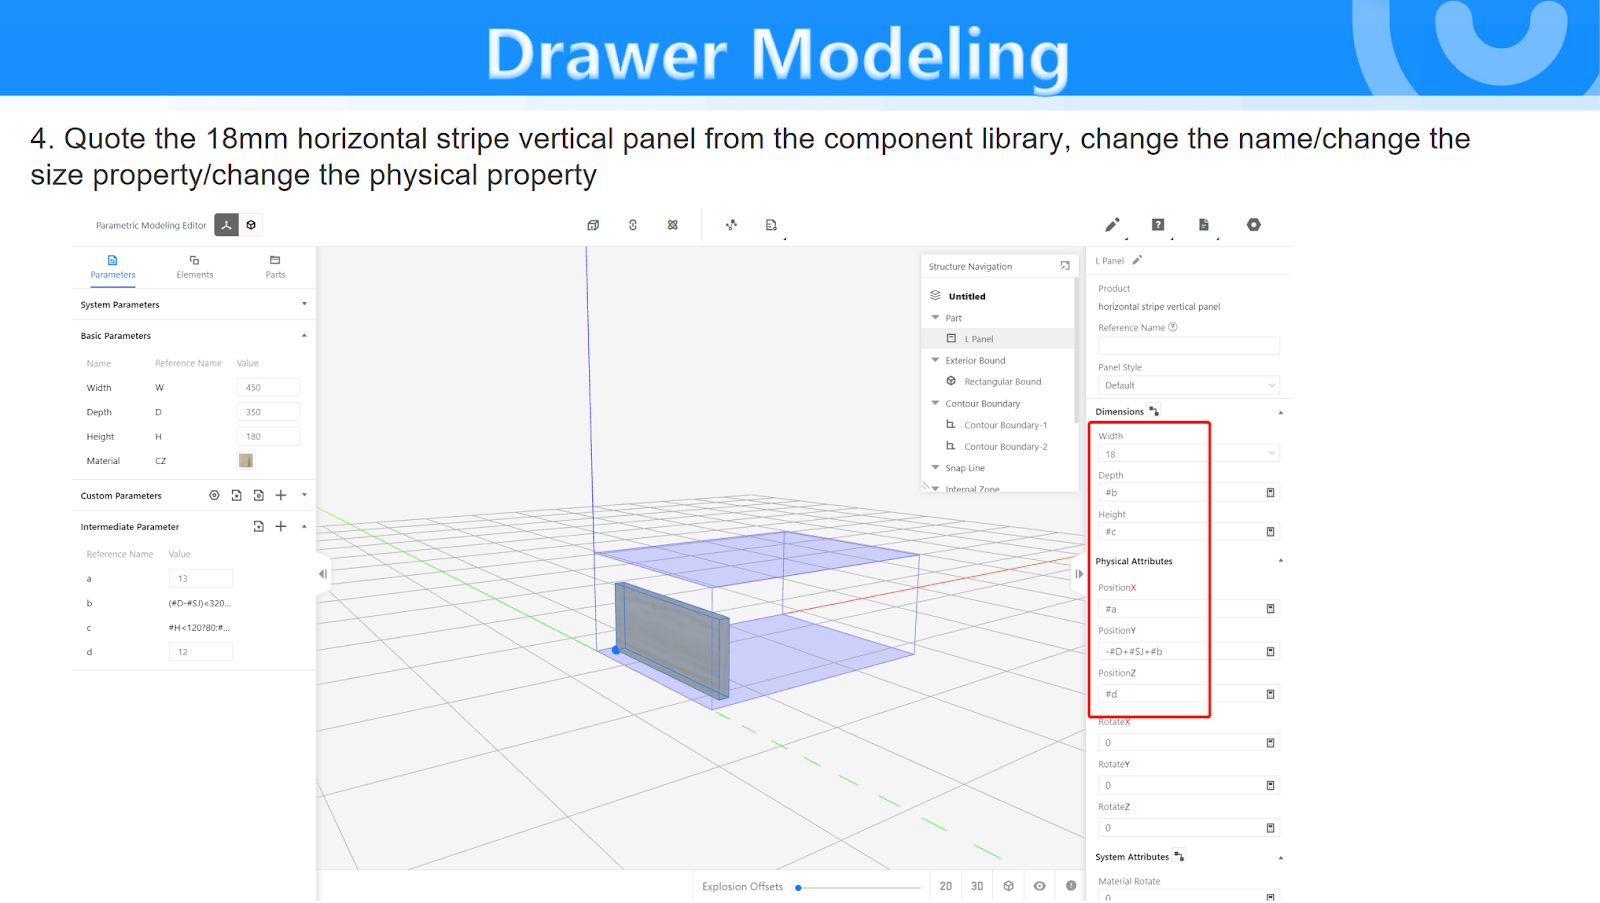The image size is (1600, 903).
Task: Collapse the Basic Parameters section
Action: (x=304, y=335)
